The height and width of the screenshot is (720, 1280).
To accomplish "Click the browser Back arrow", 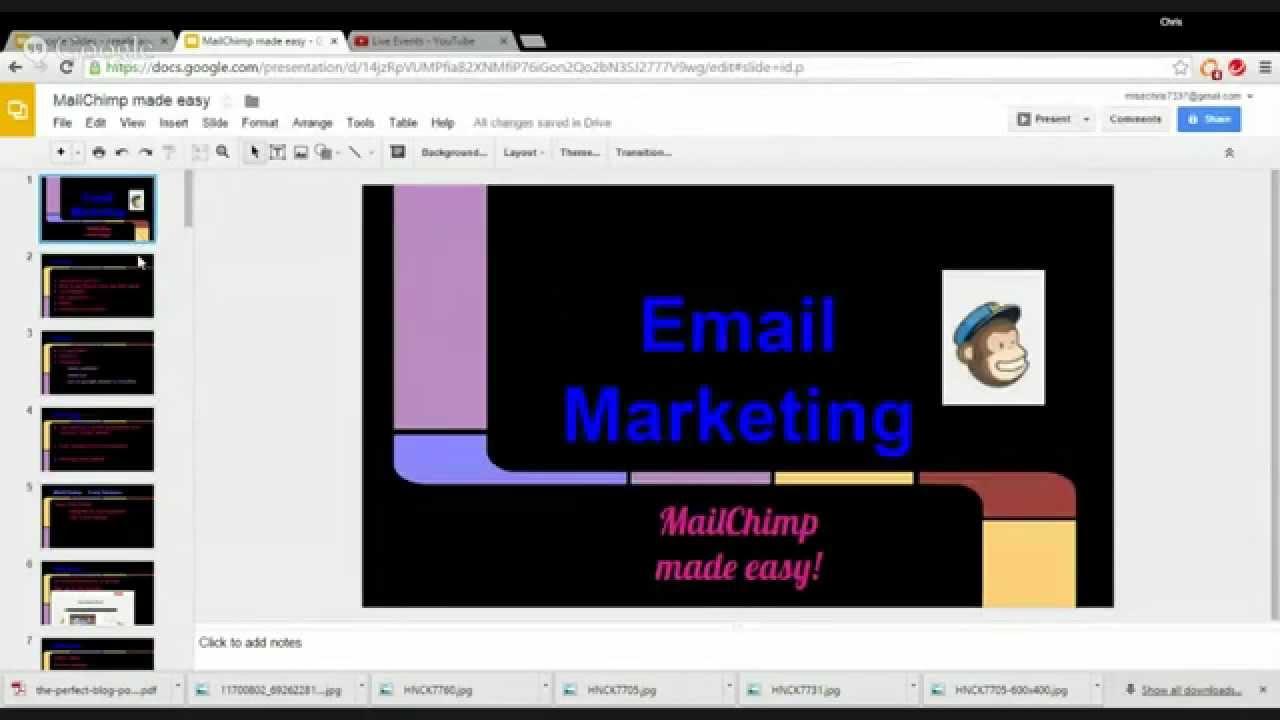I will (15, 67).
